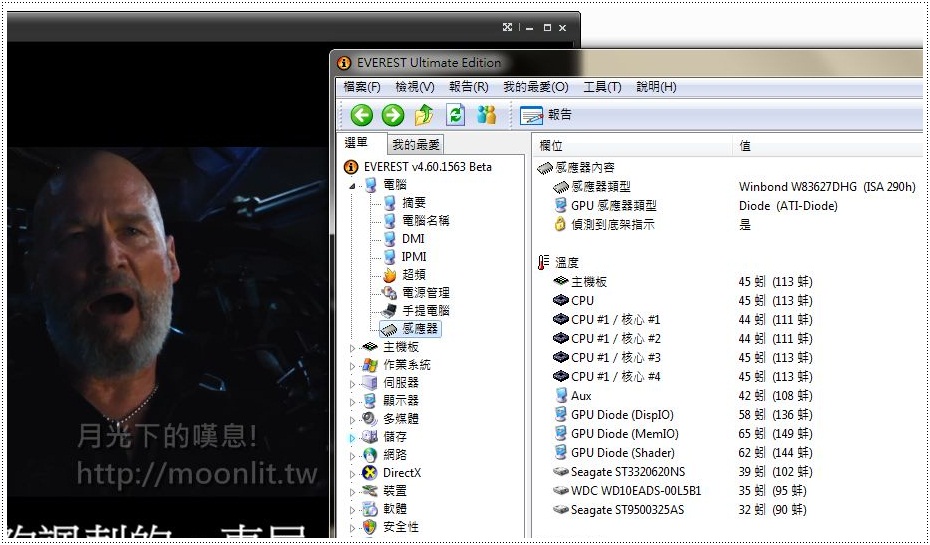Switch to the 我的最愛 tab

[x=415, y=145]
